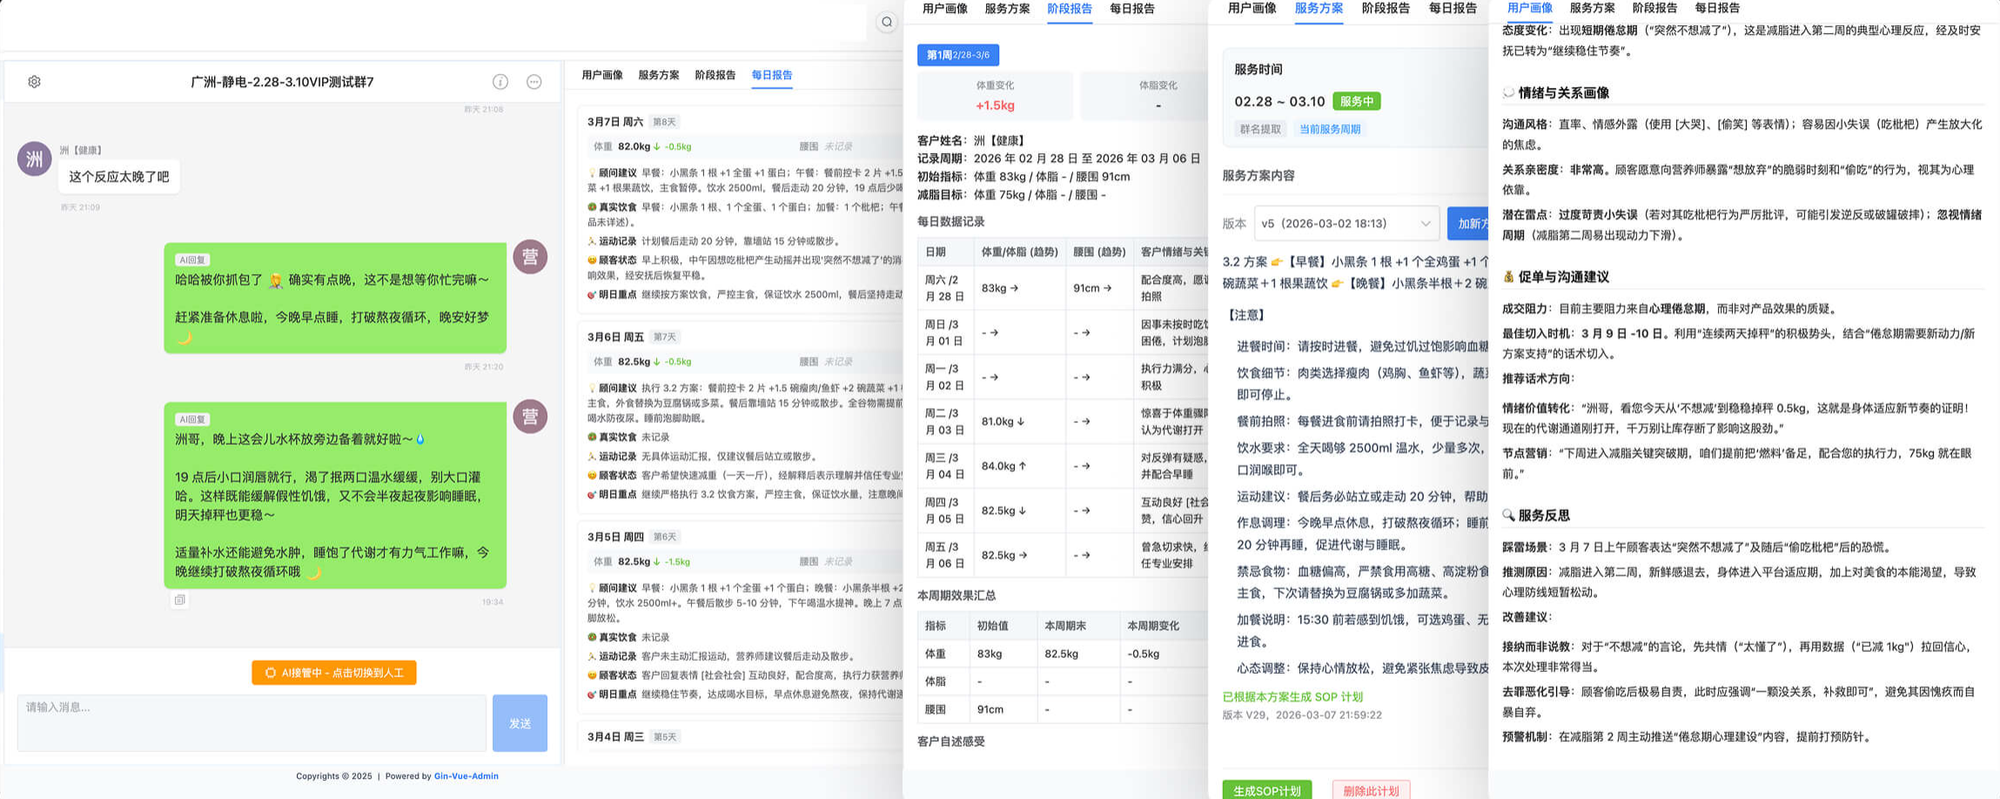Select 服务方案 tab beside the chat window
This screenshot has width=2000, height=799.
click(x=659, y=75)
